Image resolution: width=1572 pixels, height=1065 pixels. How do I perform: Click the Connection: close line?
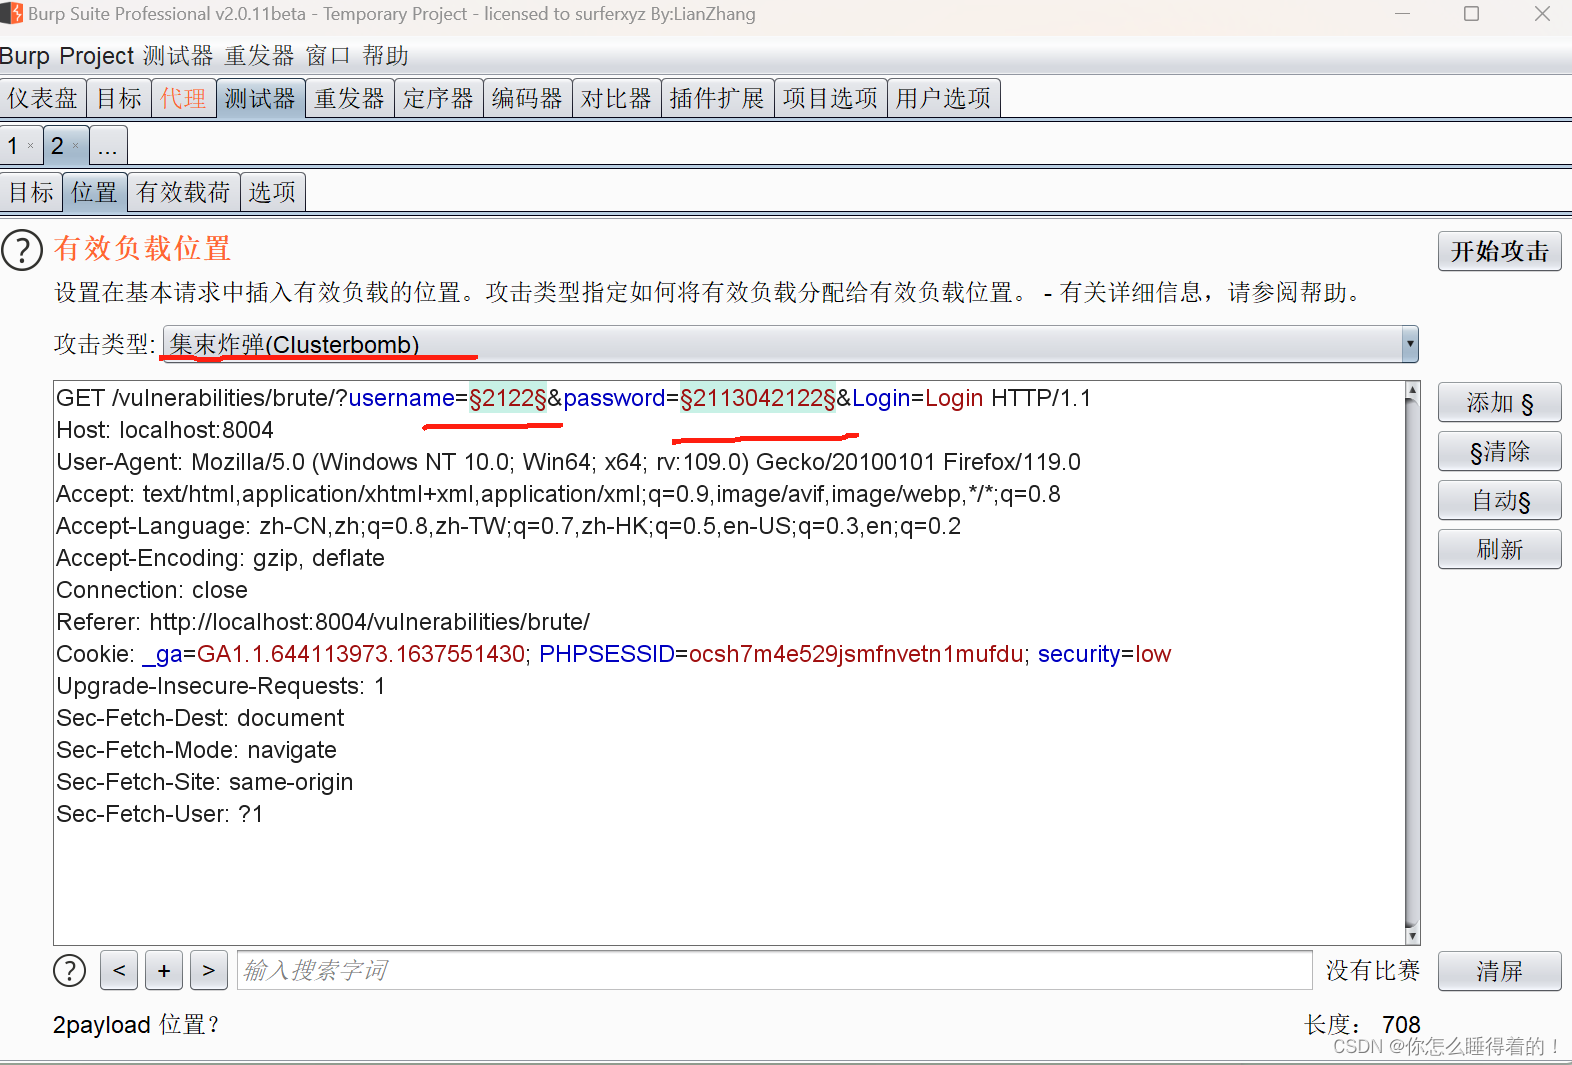152,590
